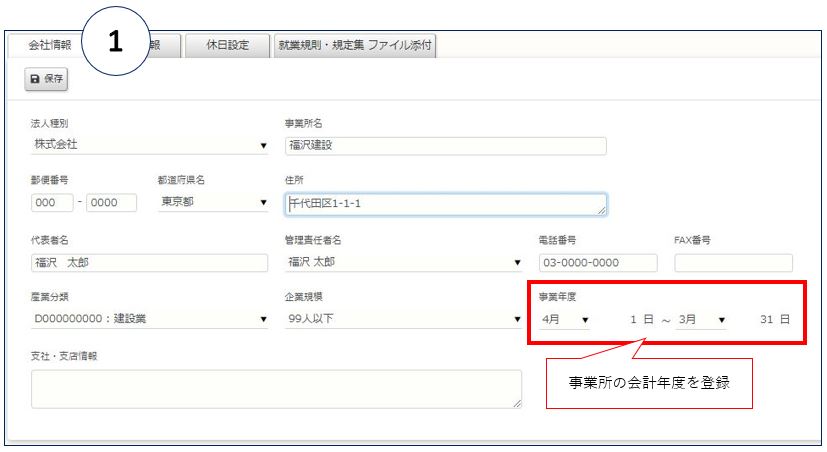Click the 電話番号 field

(x=597, y=263)
